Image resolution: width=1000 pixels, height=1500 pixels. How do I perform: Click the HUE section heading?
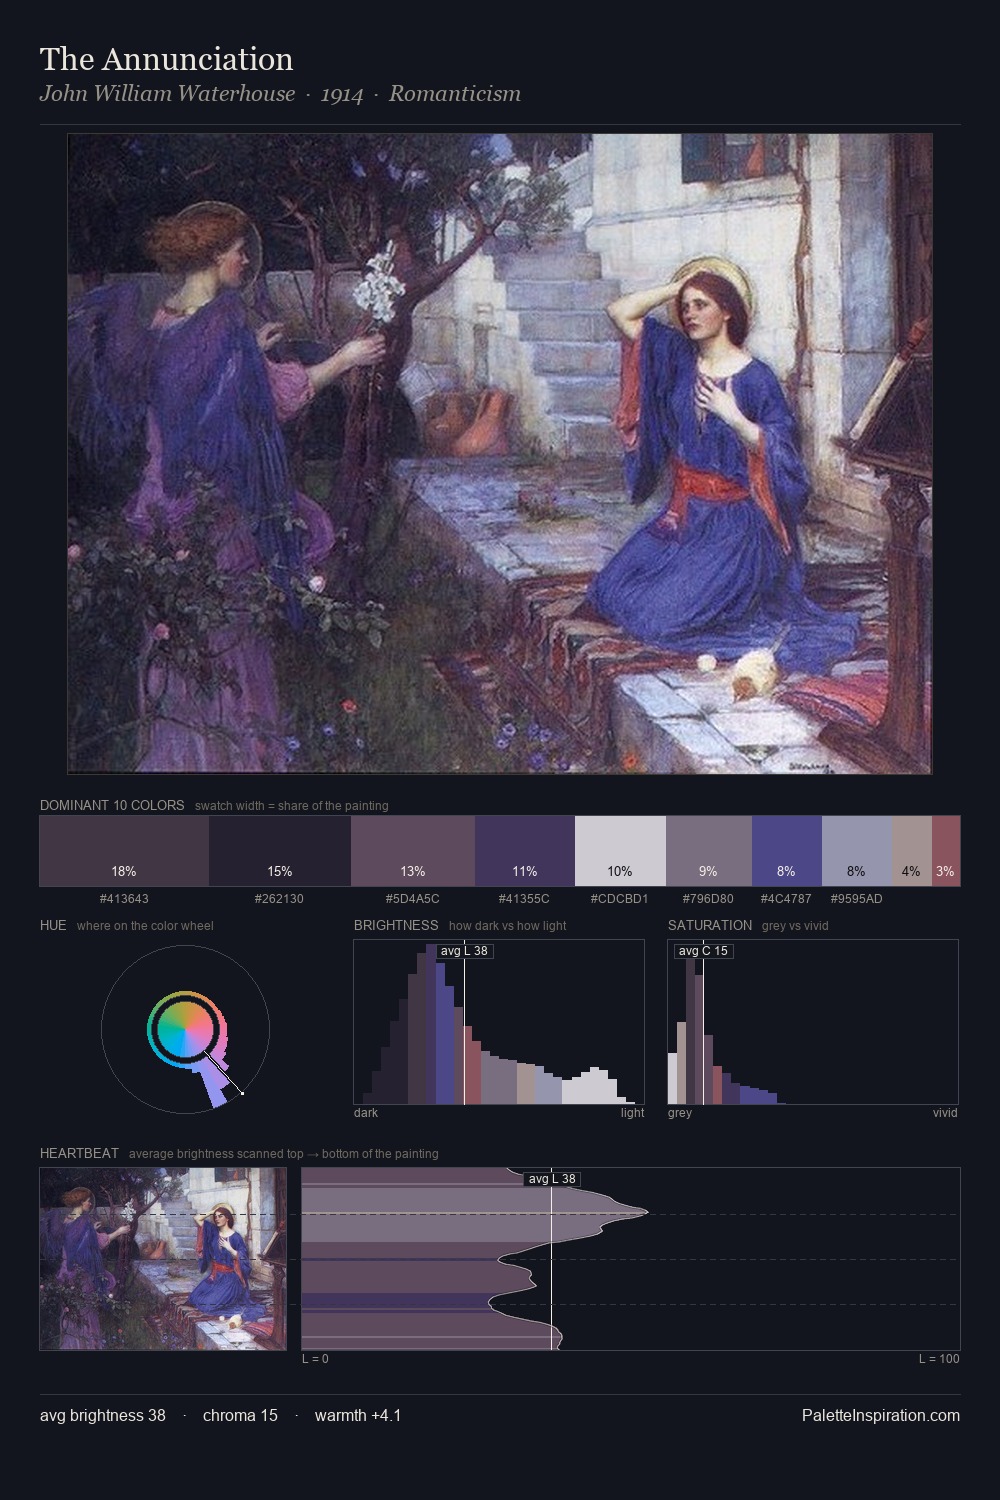(x=53, y=925)
